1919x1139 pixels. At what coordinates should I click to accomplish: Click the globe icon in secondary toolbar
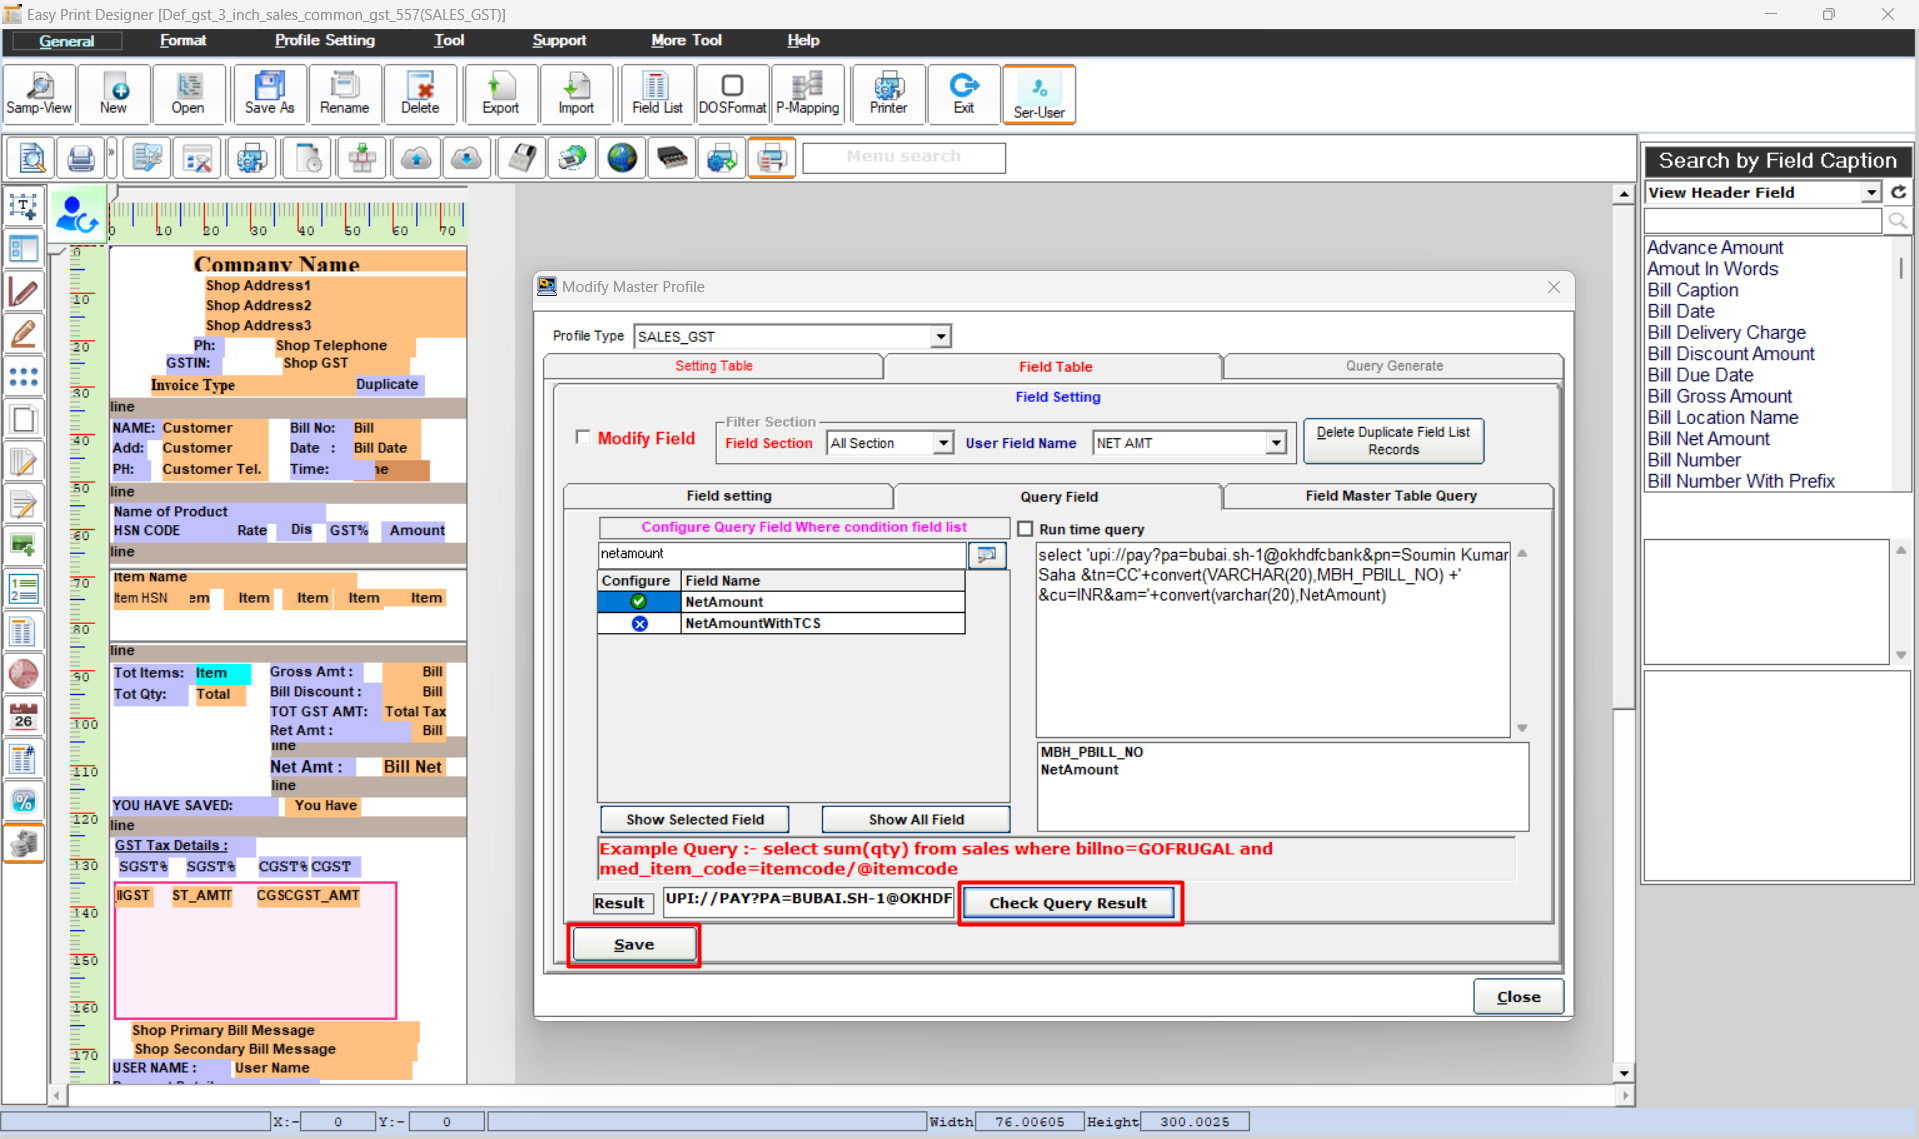pos(622,158)
